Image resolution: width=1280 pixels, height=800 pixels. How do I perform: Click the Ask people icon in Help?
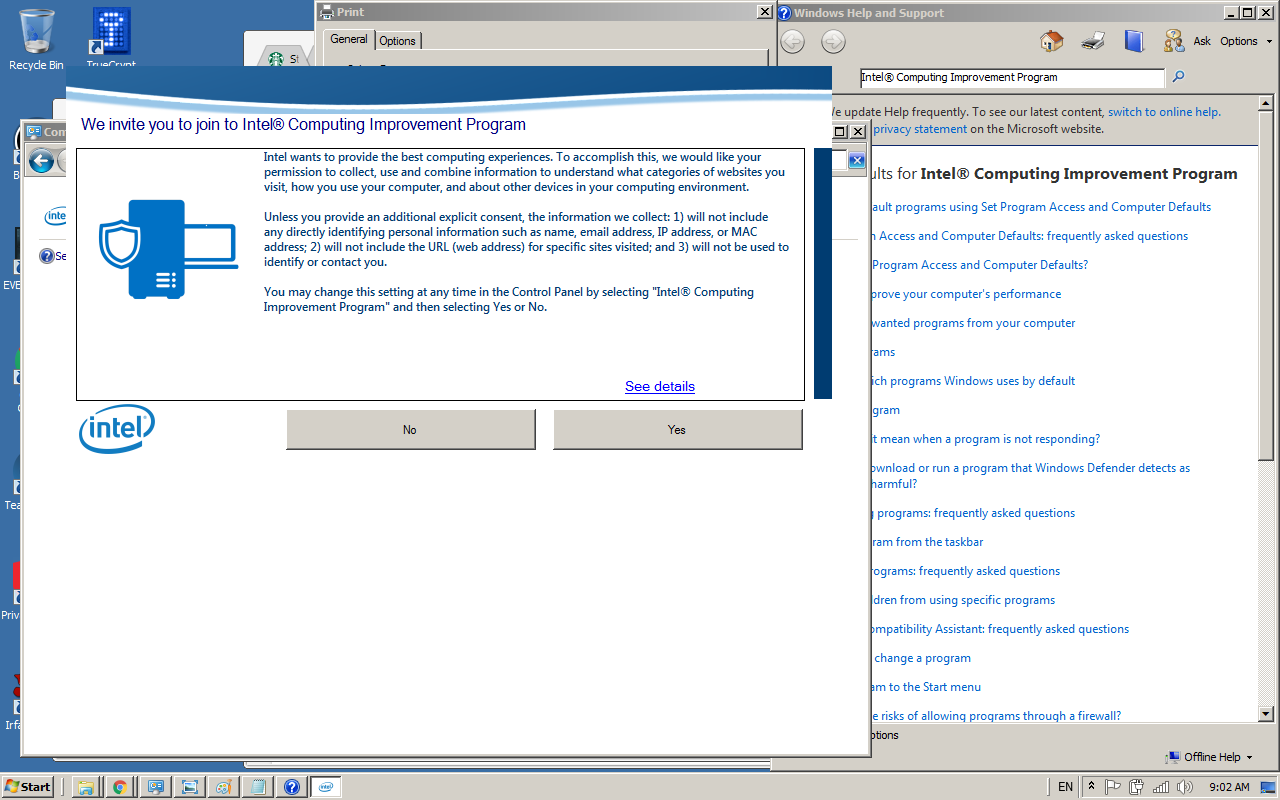1174,41
